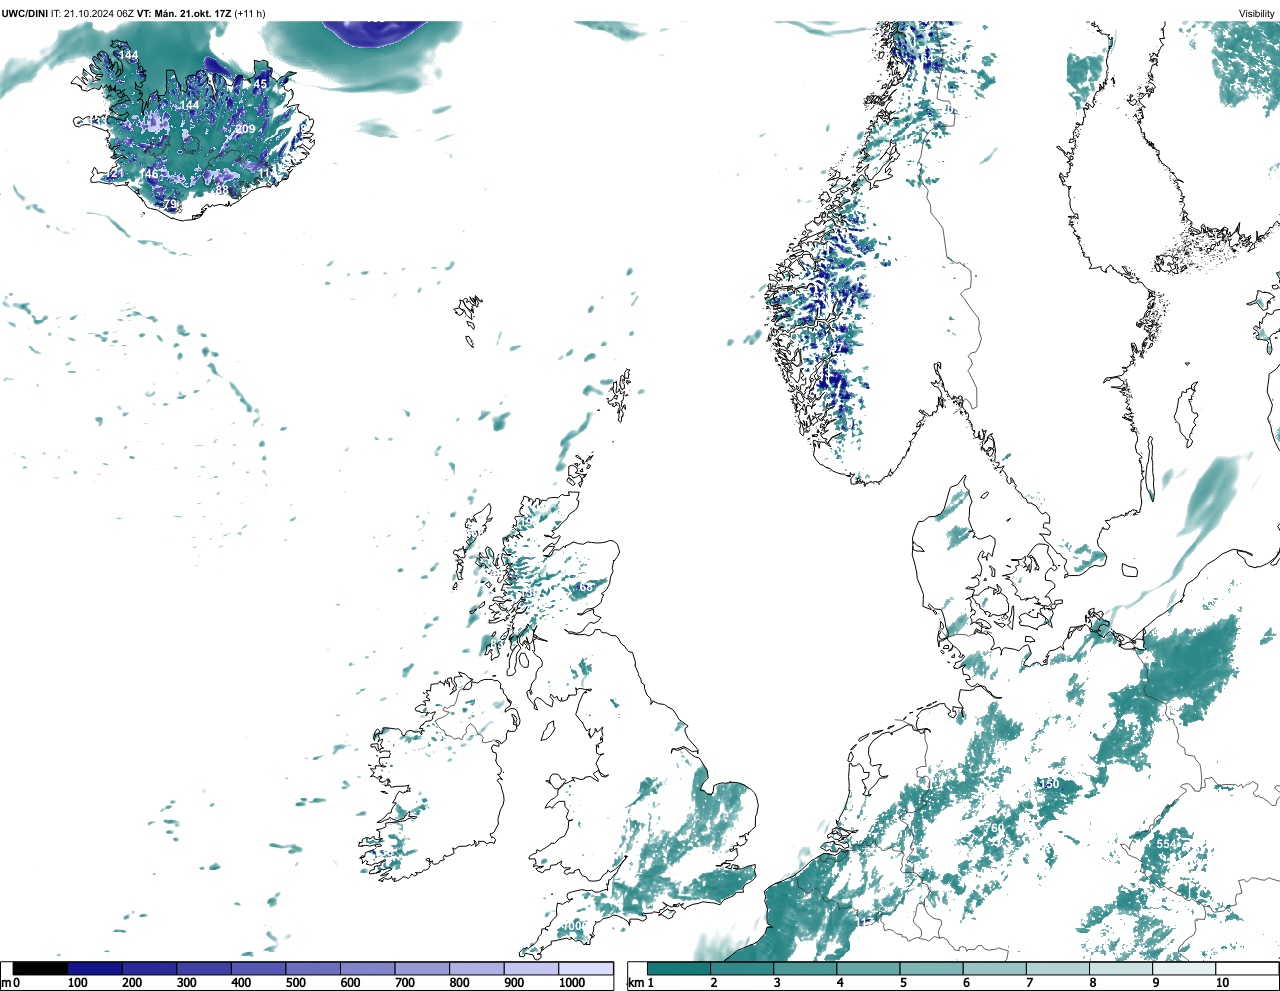This screenshot has width=1280, height=991.
Task: Click the dark teal 1–2 km legend swatch
Action: coord(679,968)
